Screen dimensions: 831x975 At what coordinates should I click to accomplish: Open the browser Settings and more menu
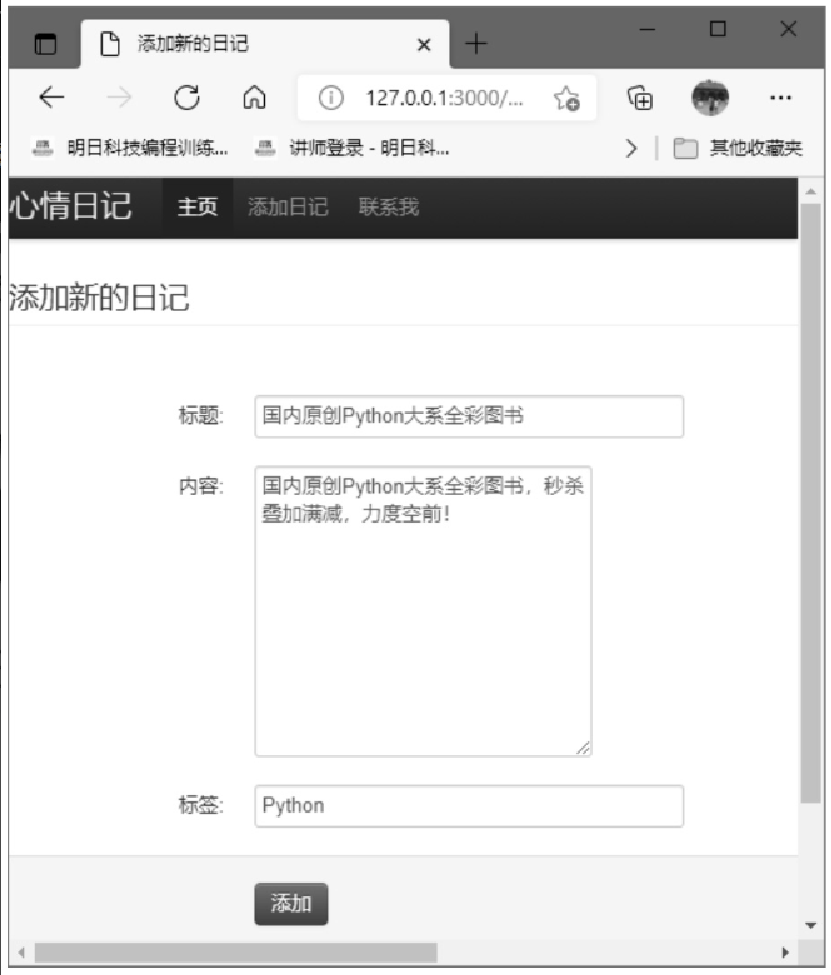pos(780,98)
